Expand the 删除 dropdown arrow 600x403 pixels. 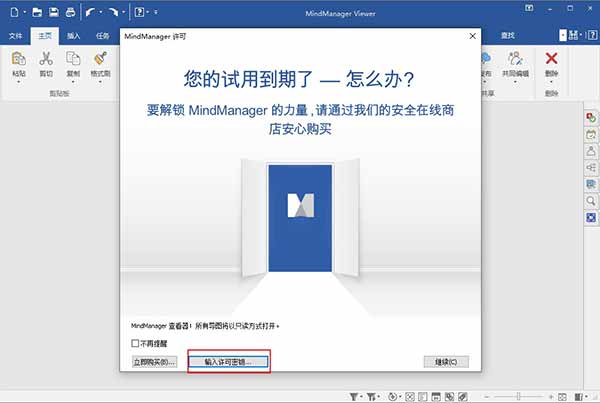pos(551,82)
